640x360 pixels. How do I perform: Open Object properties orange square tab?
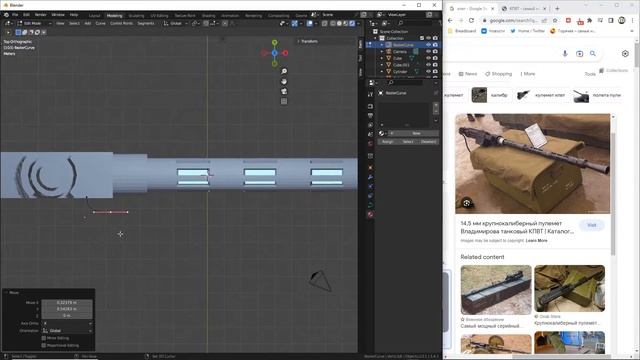[370, 167]
